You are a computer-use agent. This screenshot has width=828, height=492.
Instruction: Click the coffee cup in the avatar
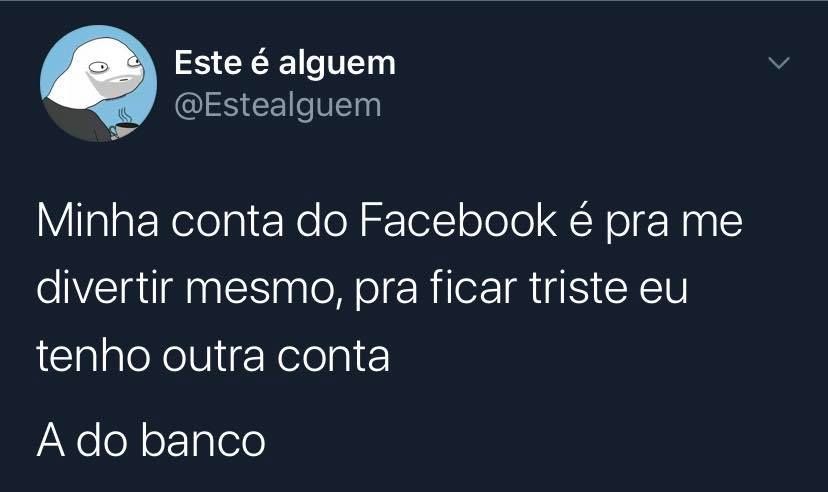point(125,128)
